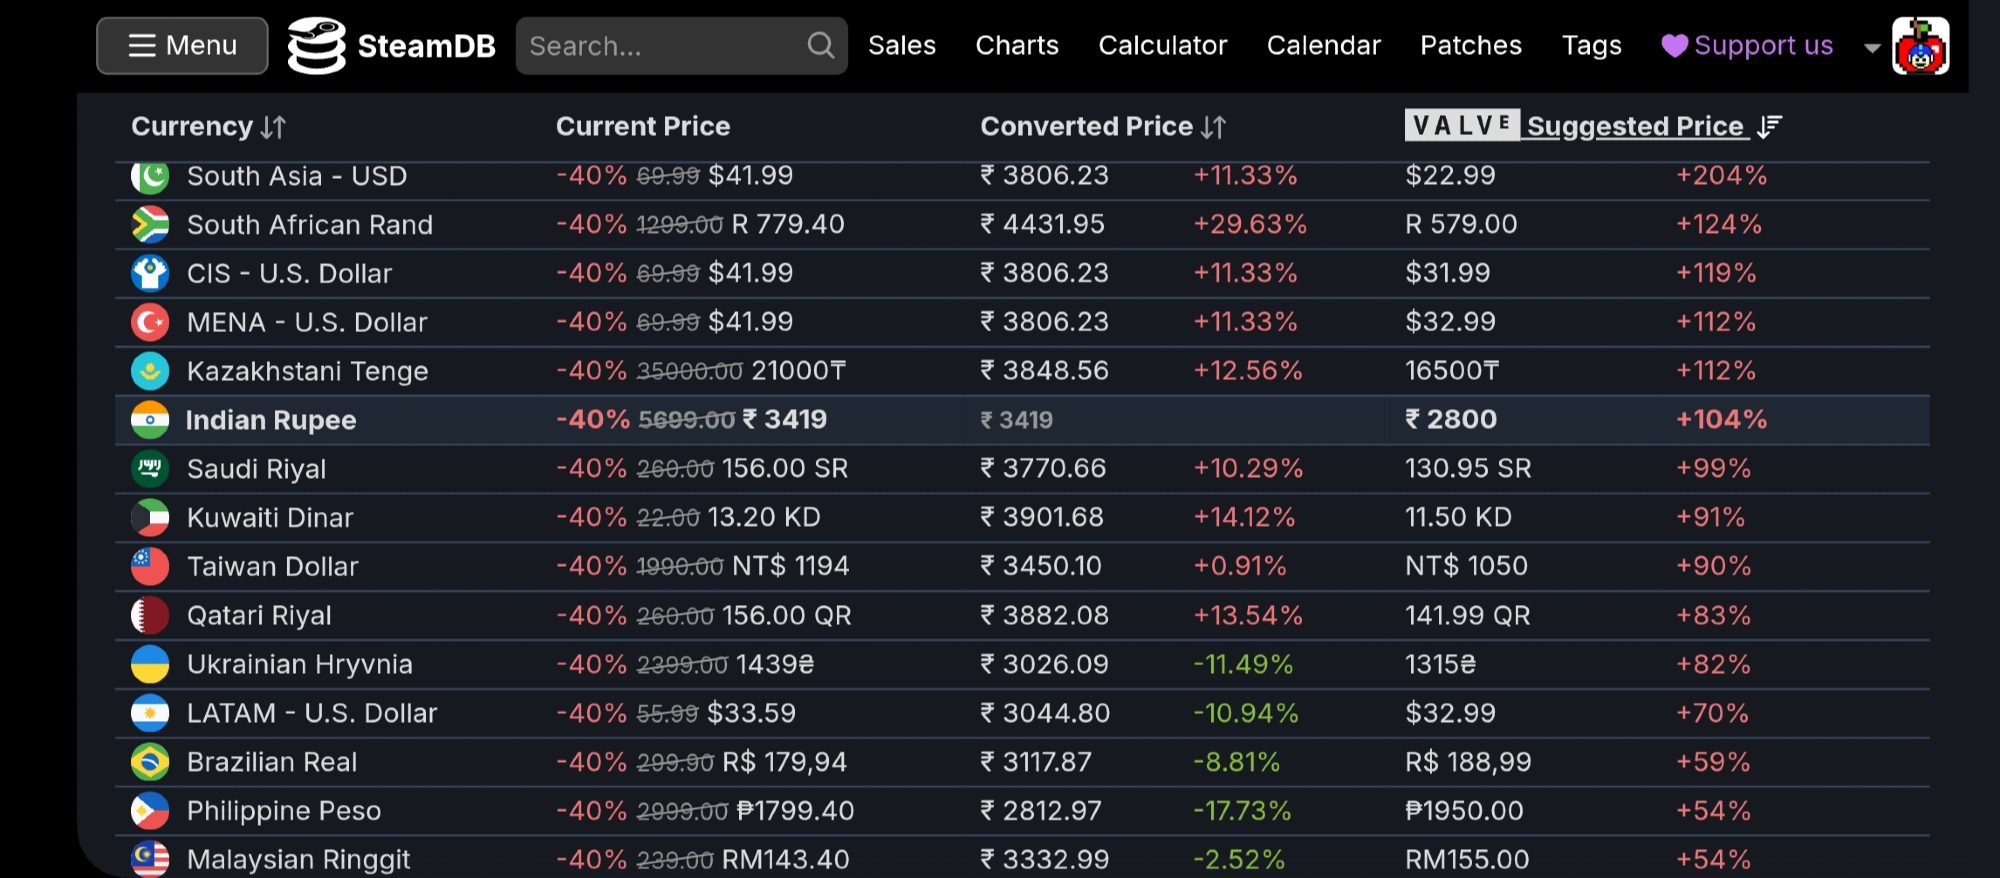Sort by Converted Price column
This screenshot has width=2000, height=878.
(1102, 127)
